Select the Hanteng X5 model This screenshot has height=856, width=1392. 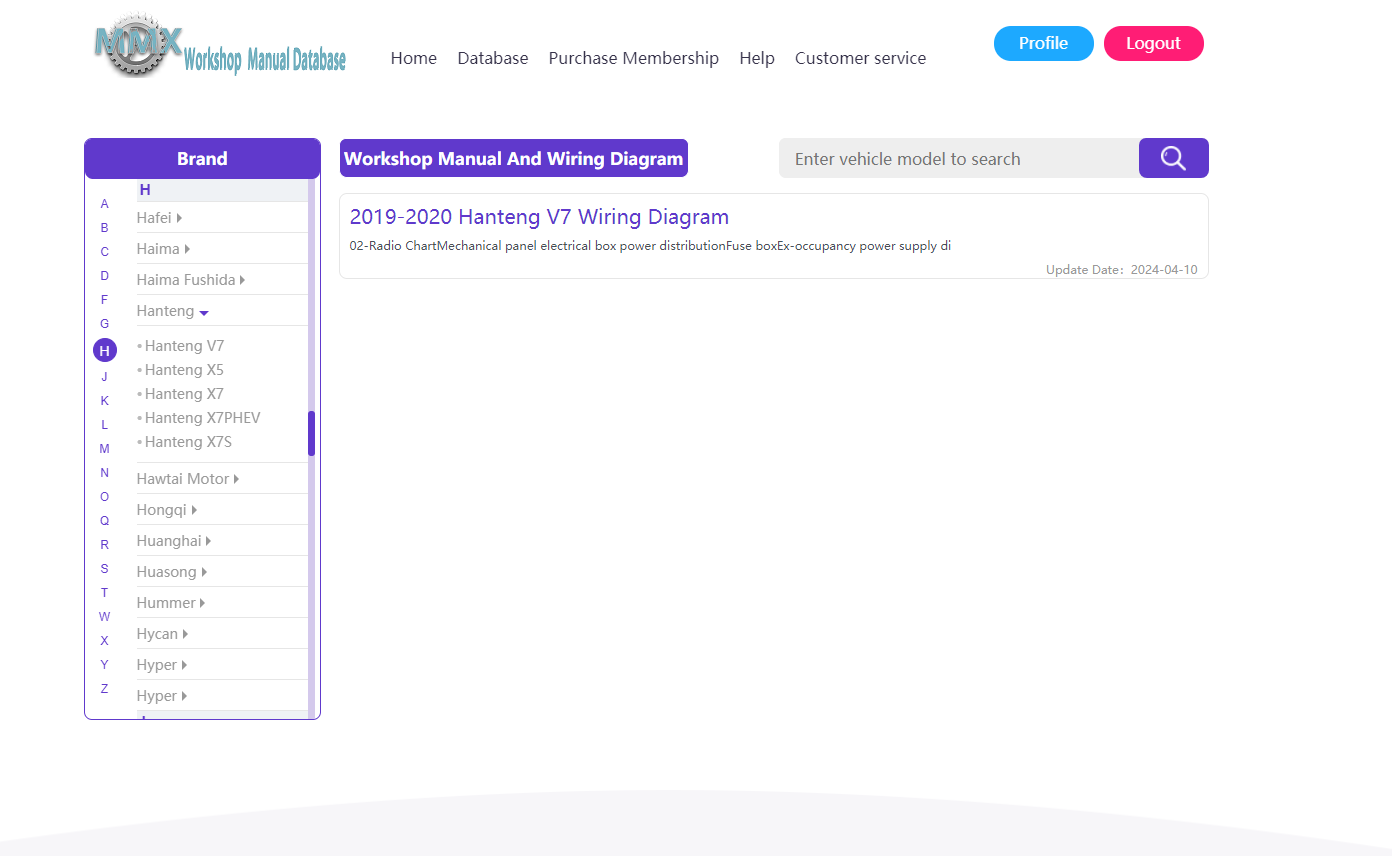[x=184, y=370]
